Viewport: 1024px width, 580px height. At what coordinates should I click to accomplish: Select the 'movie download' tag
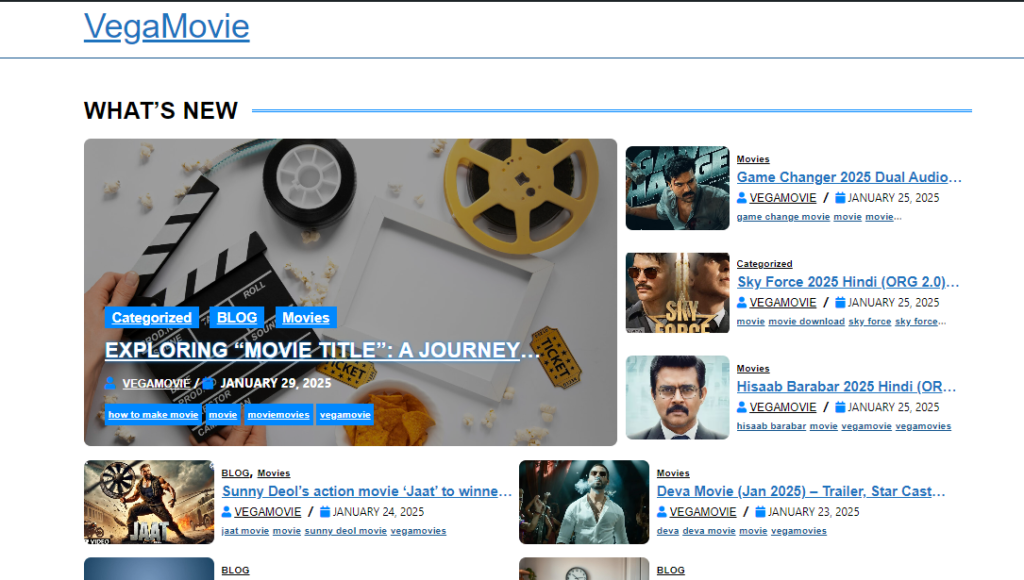tap(807, 321)
